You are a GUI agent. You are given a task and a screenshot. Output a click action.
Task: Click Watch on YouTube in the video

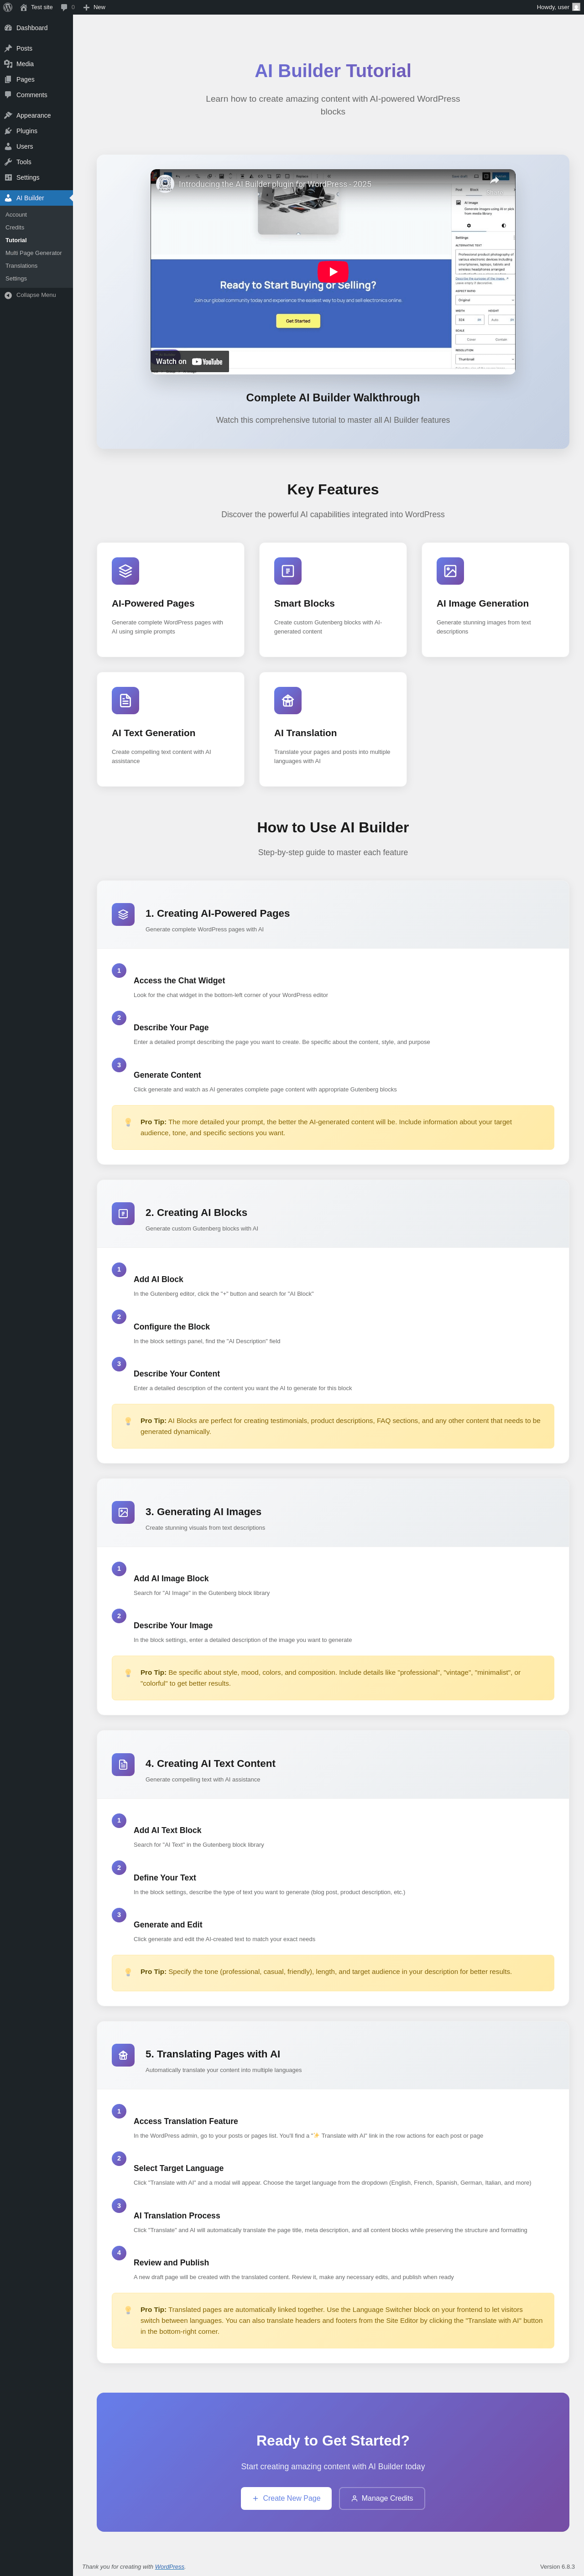189,361
